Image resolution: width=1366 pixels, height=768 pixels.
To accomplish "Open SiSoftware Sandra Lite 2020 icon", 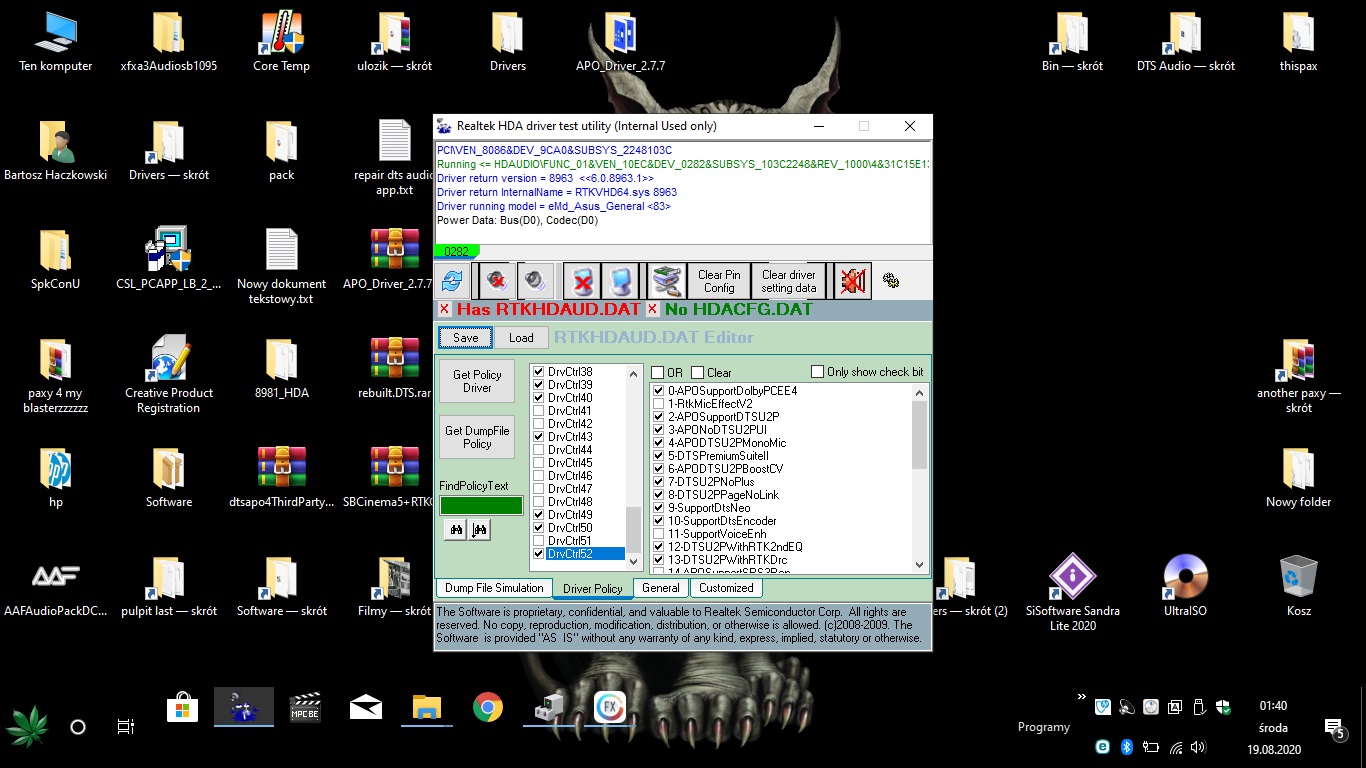I will click(x=1073, y=593).
